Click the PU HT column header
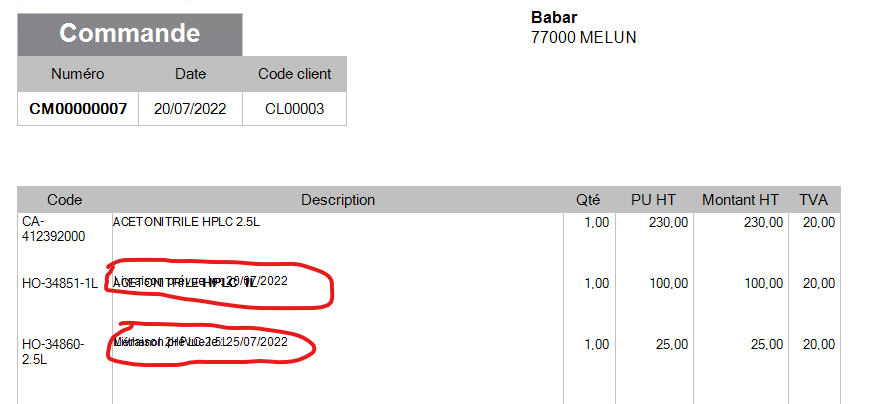Screen dimensions: 874x404 tap(653, 199)
